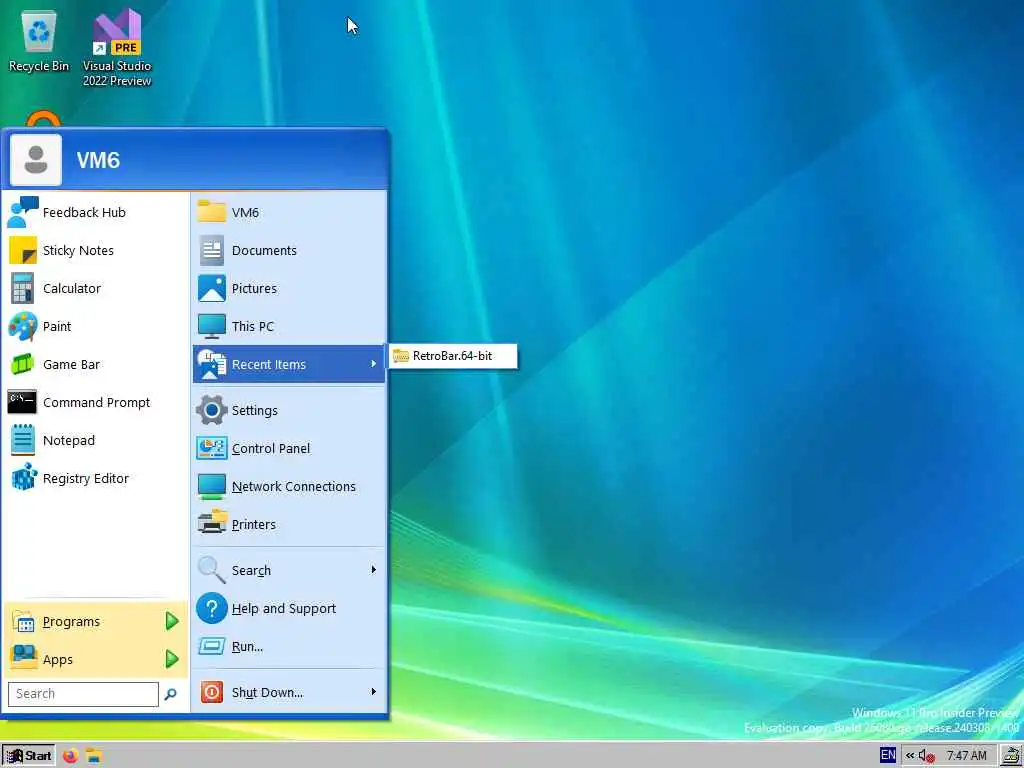
Task: Expand the Search submenu arrow
Action: 374,569
